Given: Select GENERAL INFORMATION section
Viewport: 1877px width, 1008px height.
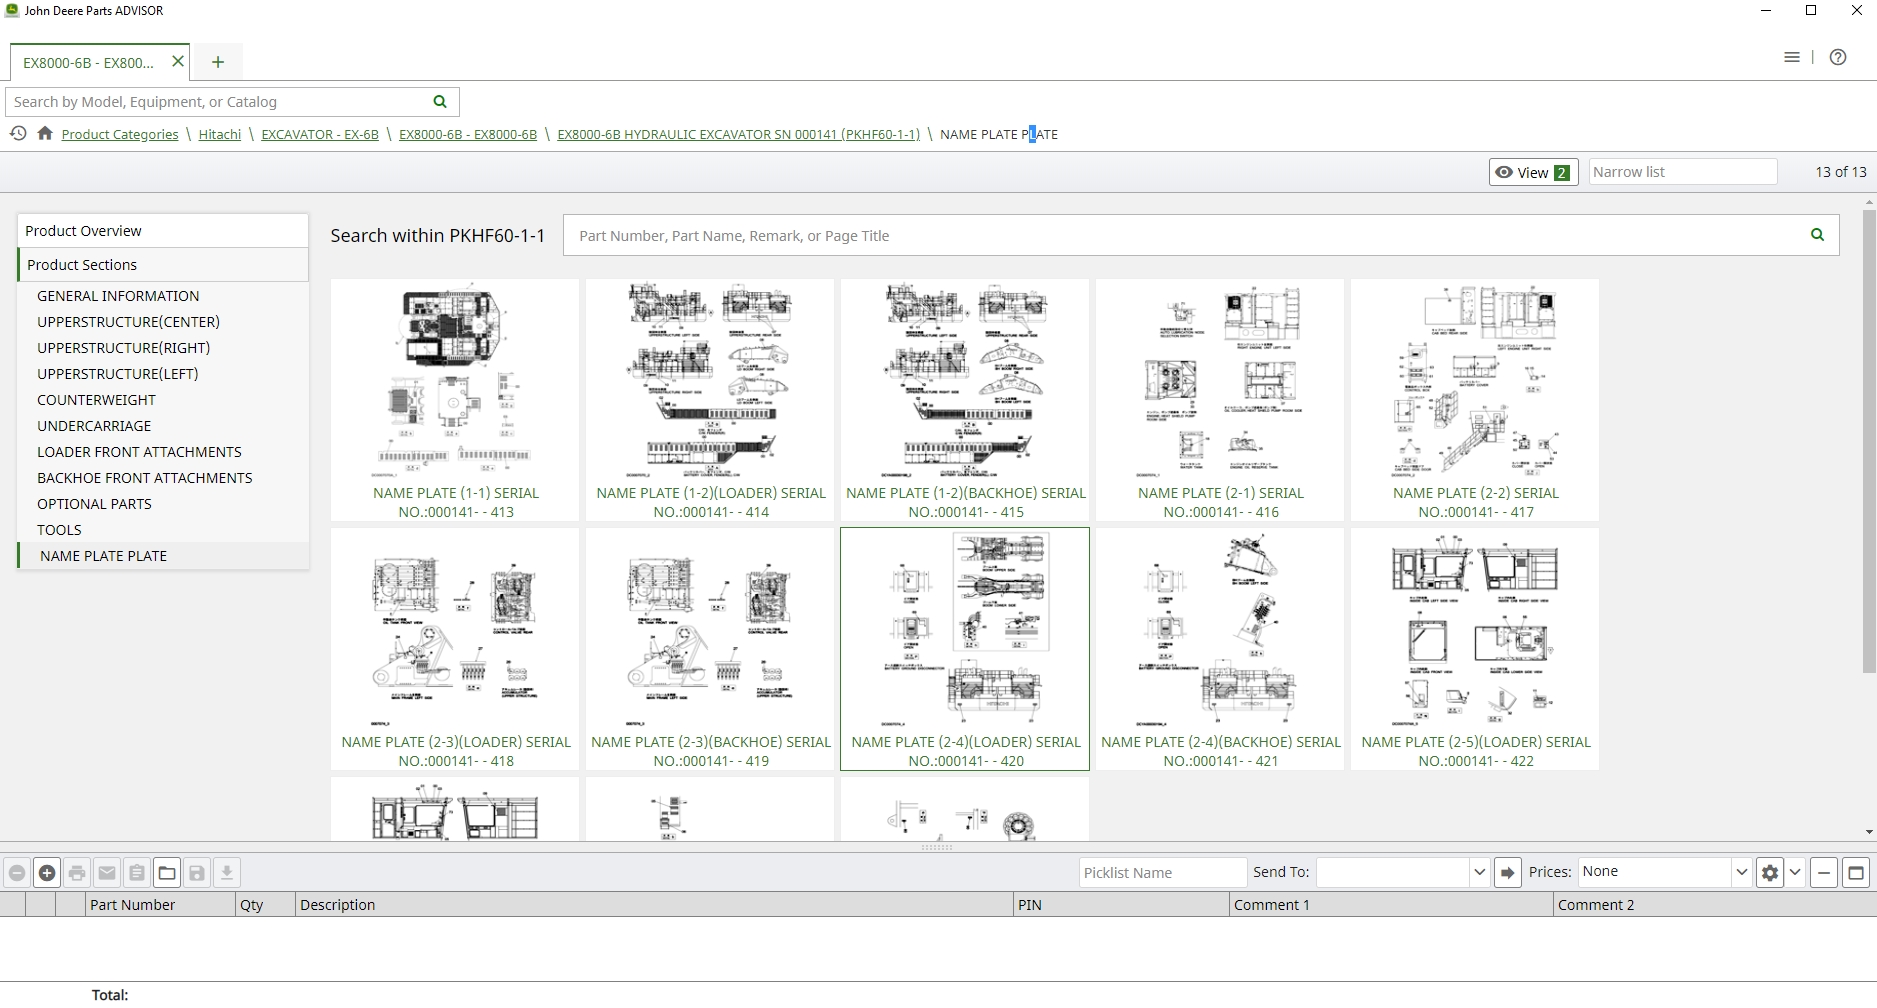Looking at the screenshot, I should point(118,296).
